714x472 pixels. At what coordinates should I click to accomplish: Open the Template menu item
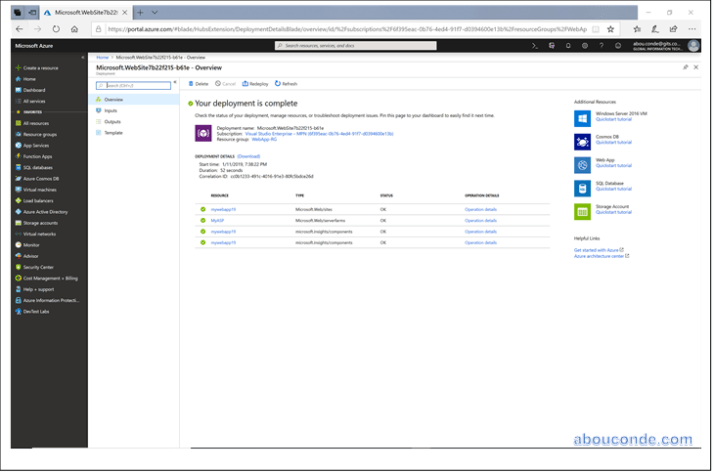pos(113,132)
